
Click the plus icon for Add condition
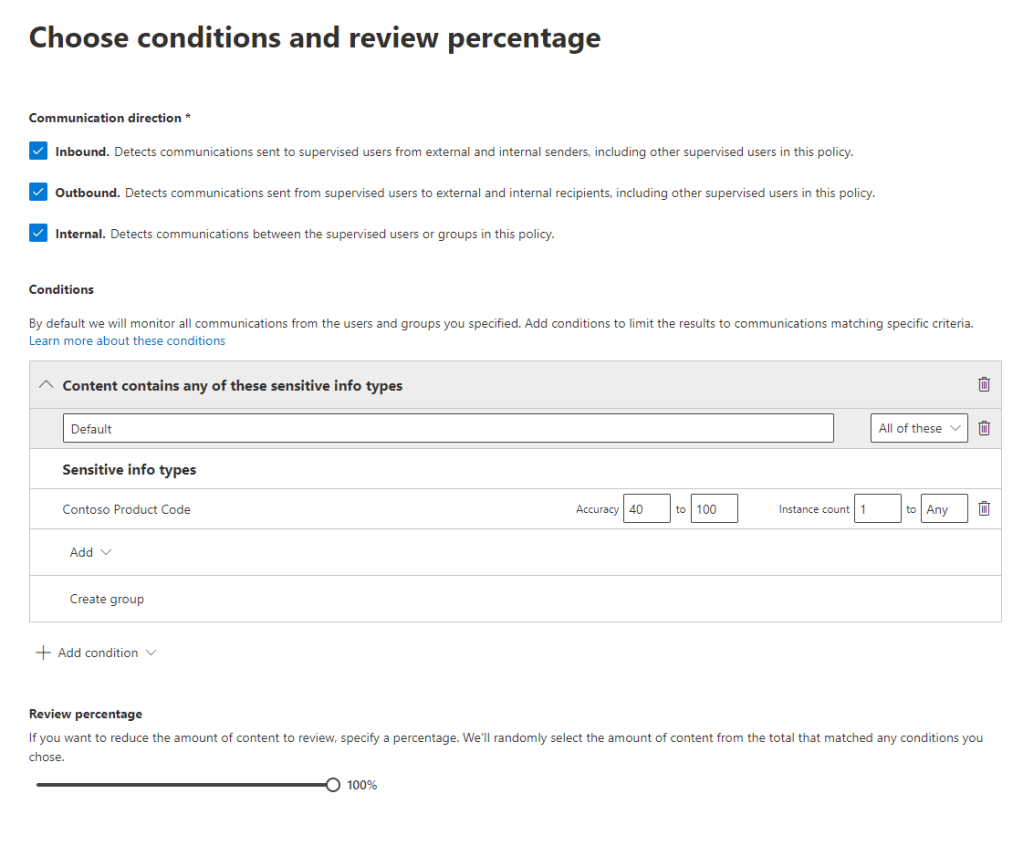[x=42, y=653]
